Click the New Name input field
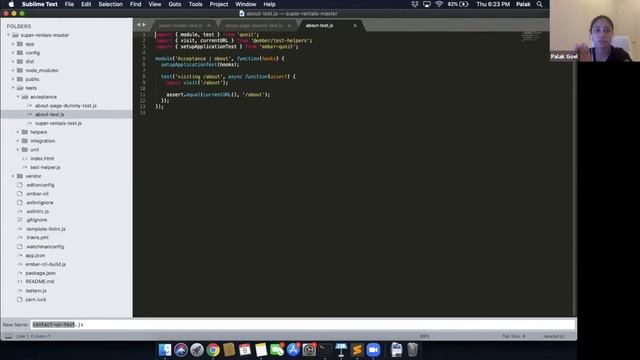The image size is (640, 360). point(303,324)
